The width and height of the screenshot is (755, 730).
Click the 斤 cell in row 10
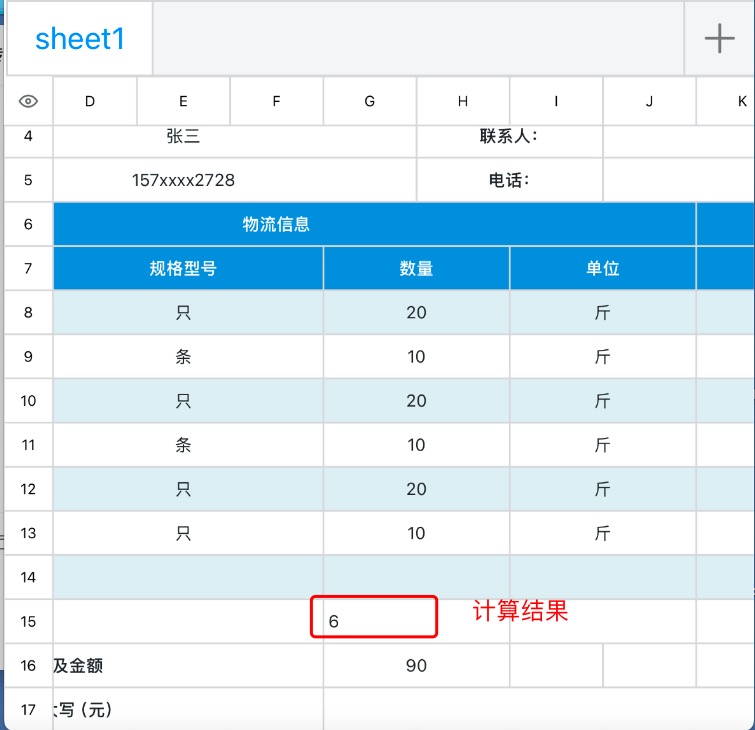pyautogui.click(x=603, y=401)
